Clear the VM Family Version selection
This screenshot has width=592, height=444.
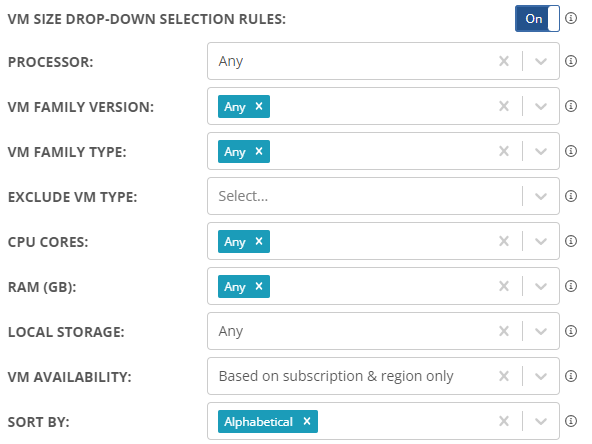tap(504, 106)
